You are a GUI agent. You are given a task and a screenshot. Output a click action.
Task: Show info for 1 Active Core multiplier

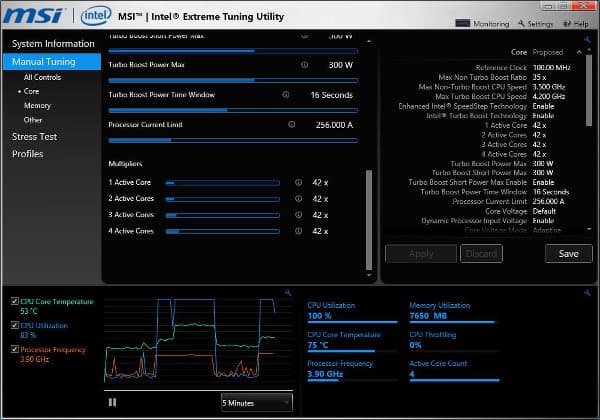pos(298,182)
